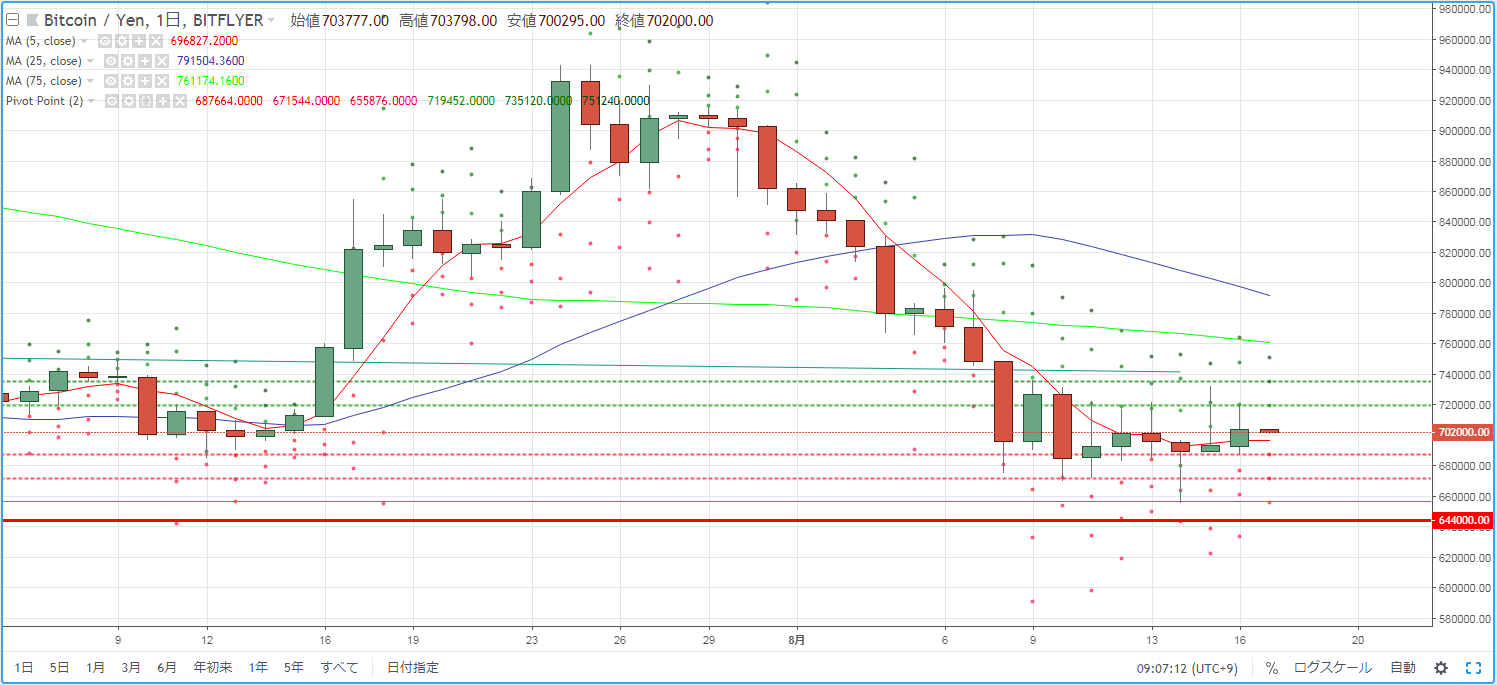This screenshot has width=1497, height=685.
Task: Click plus icon next to MA (5, close)
Action: (x=139, y=41)
